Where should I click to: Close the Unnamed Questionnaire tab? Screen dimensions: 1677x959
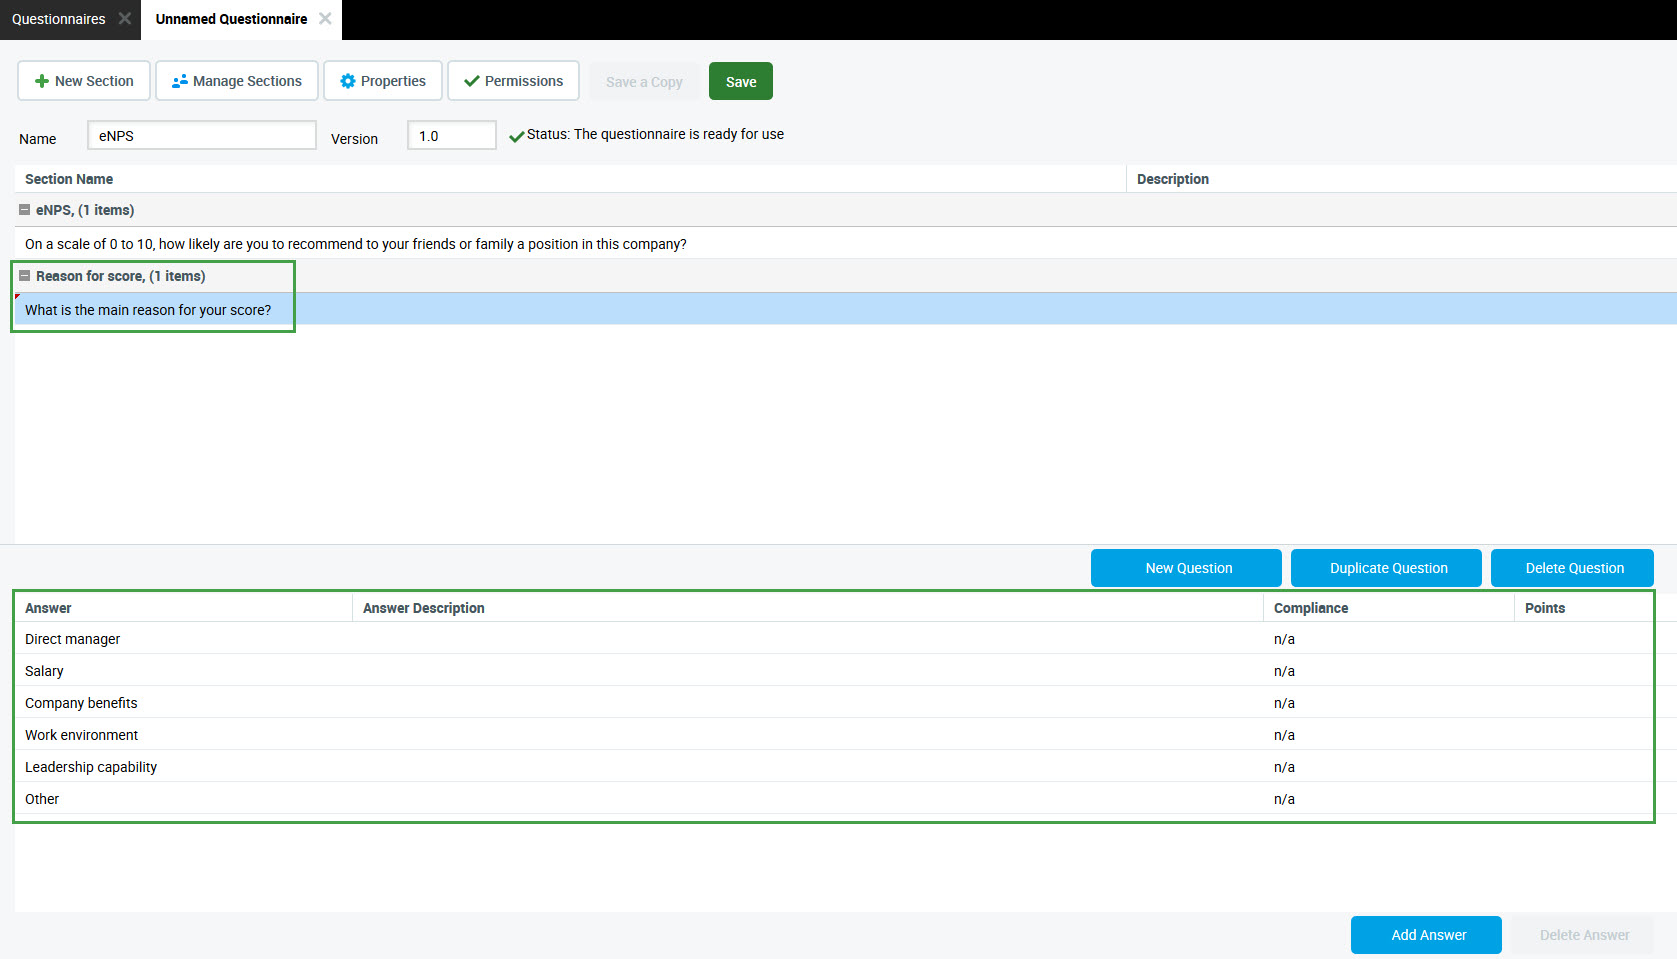click(325, 19)
